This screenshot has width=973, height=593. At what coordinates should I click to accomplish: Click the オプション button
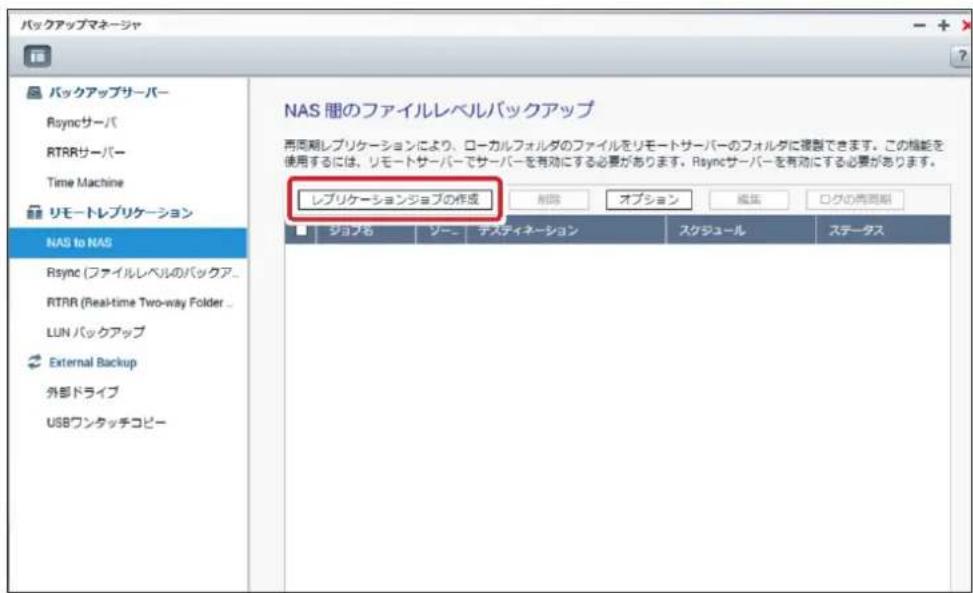[x=648, y=200]
